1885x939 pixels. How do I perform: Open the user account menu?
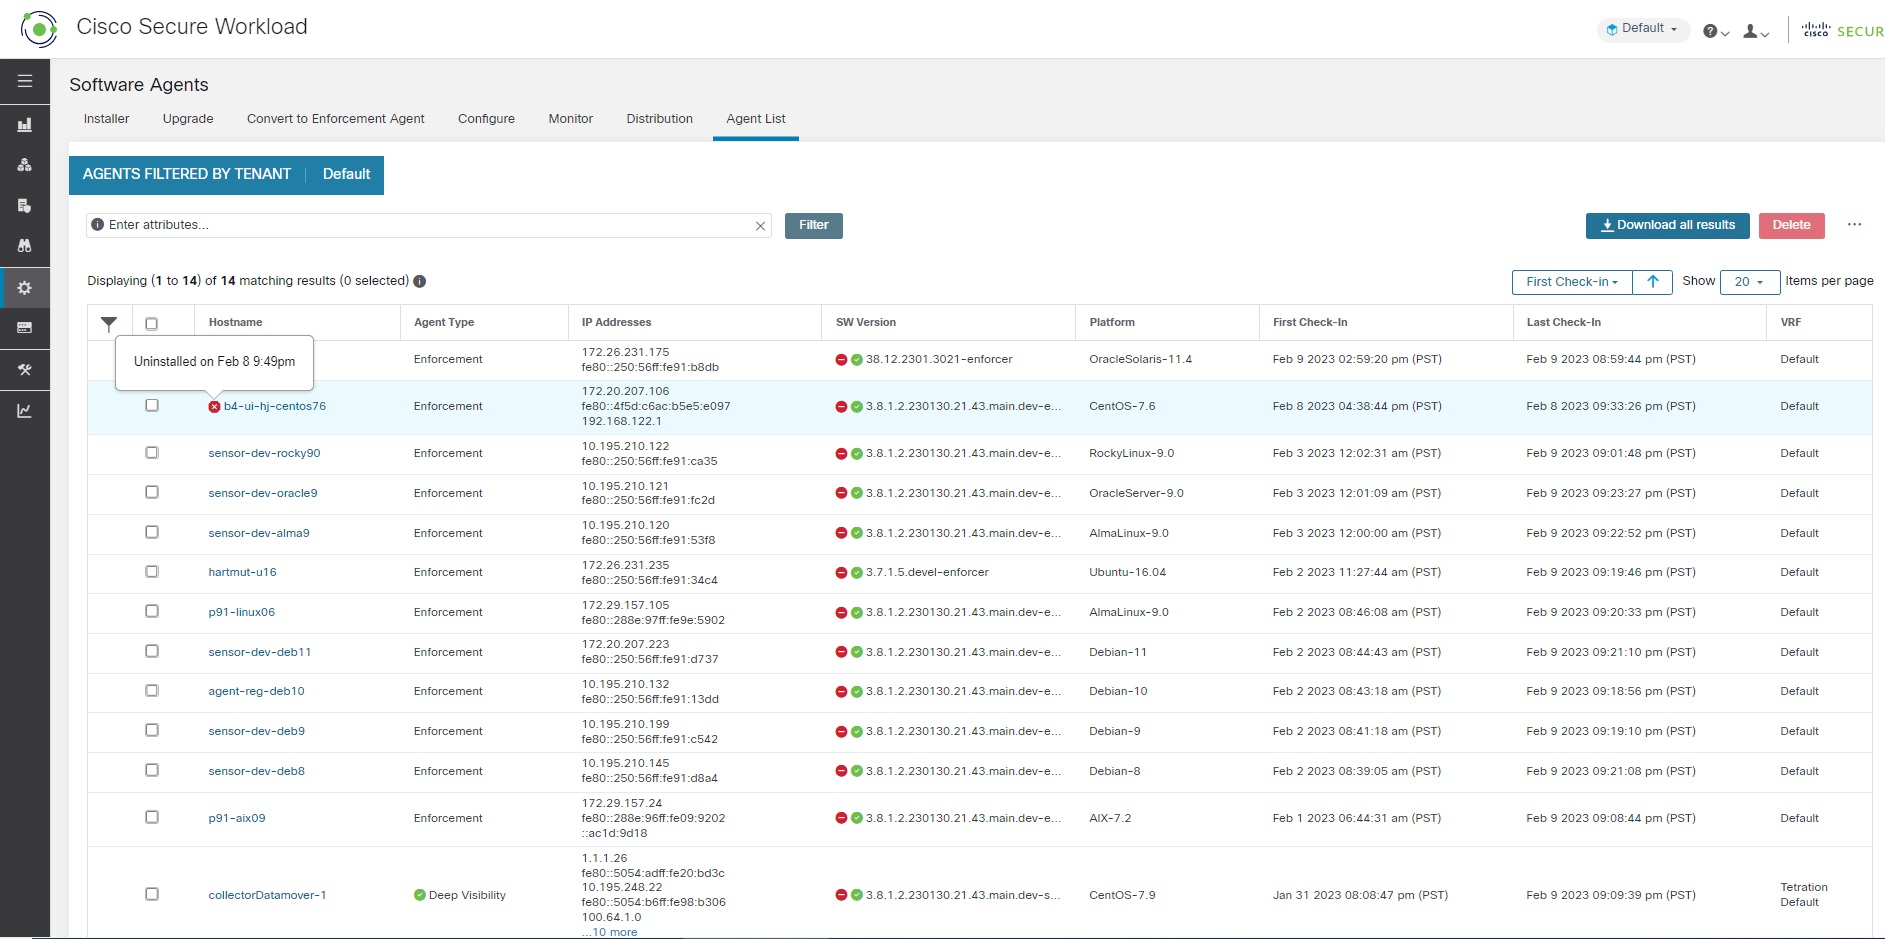point(1756,32)
